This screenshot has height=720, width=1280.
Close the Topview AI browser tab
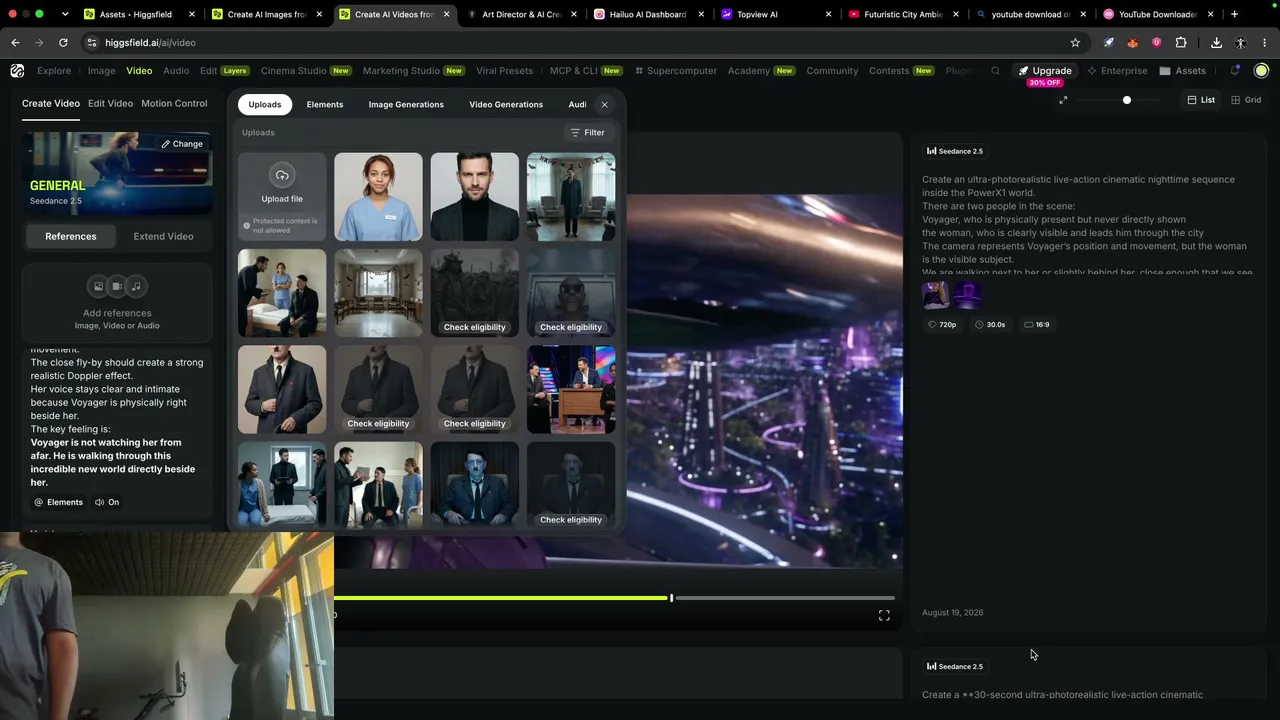tap(829, 14)
